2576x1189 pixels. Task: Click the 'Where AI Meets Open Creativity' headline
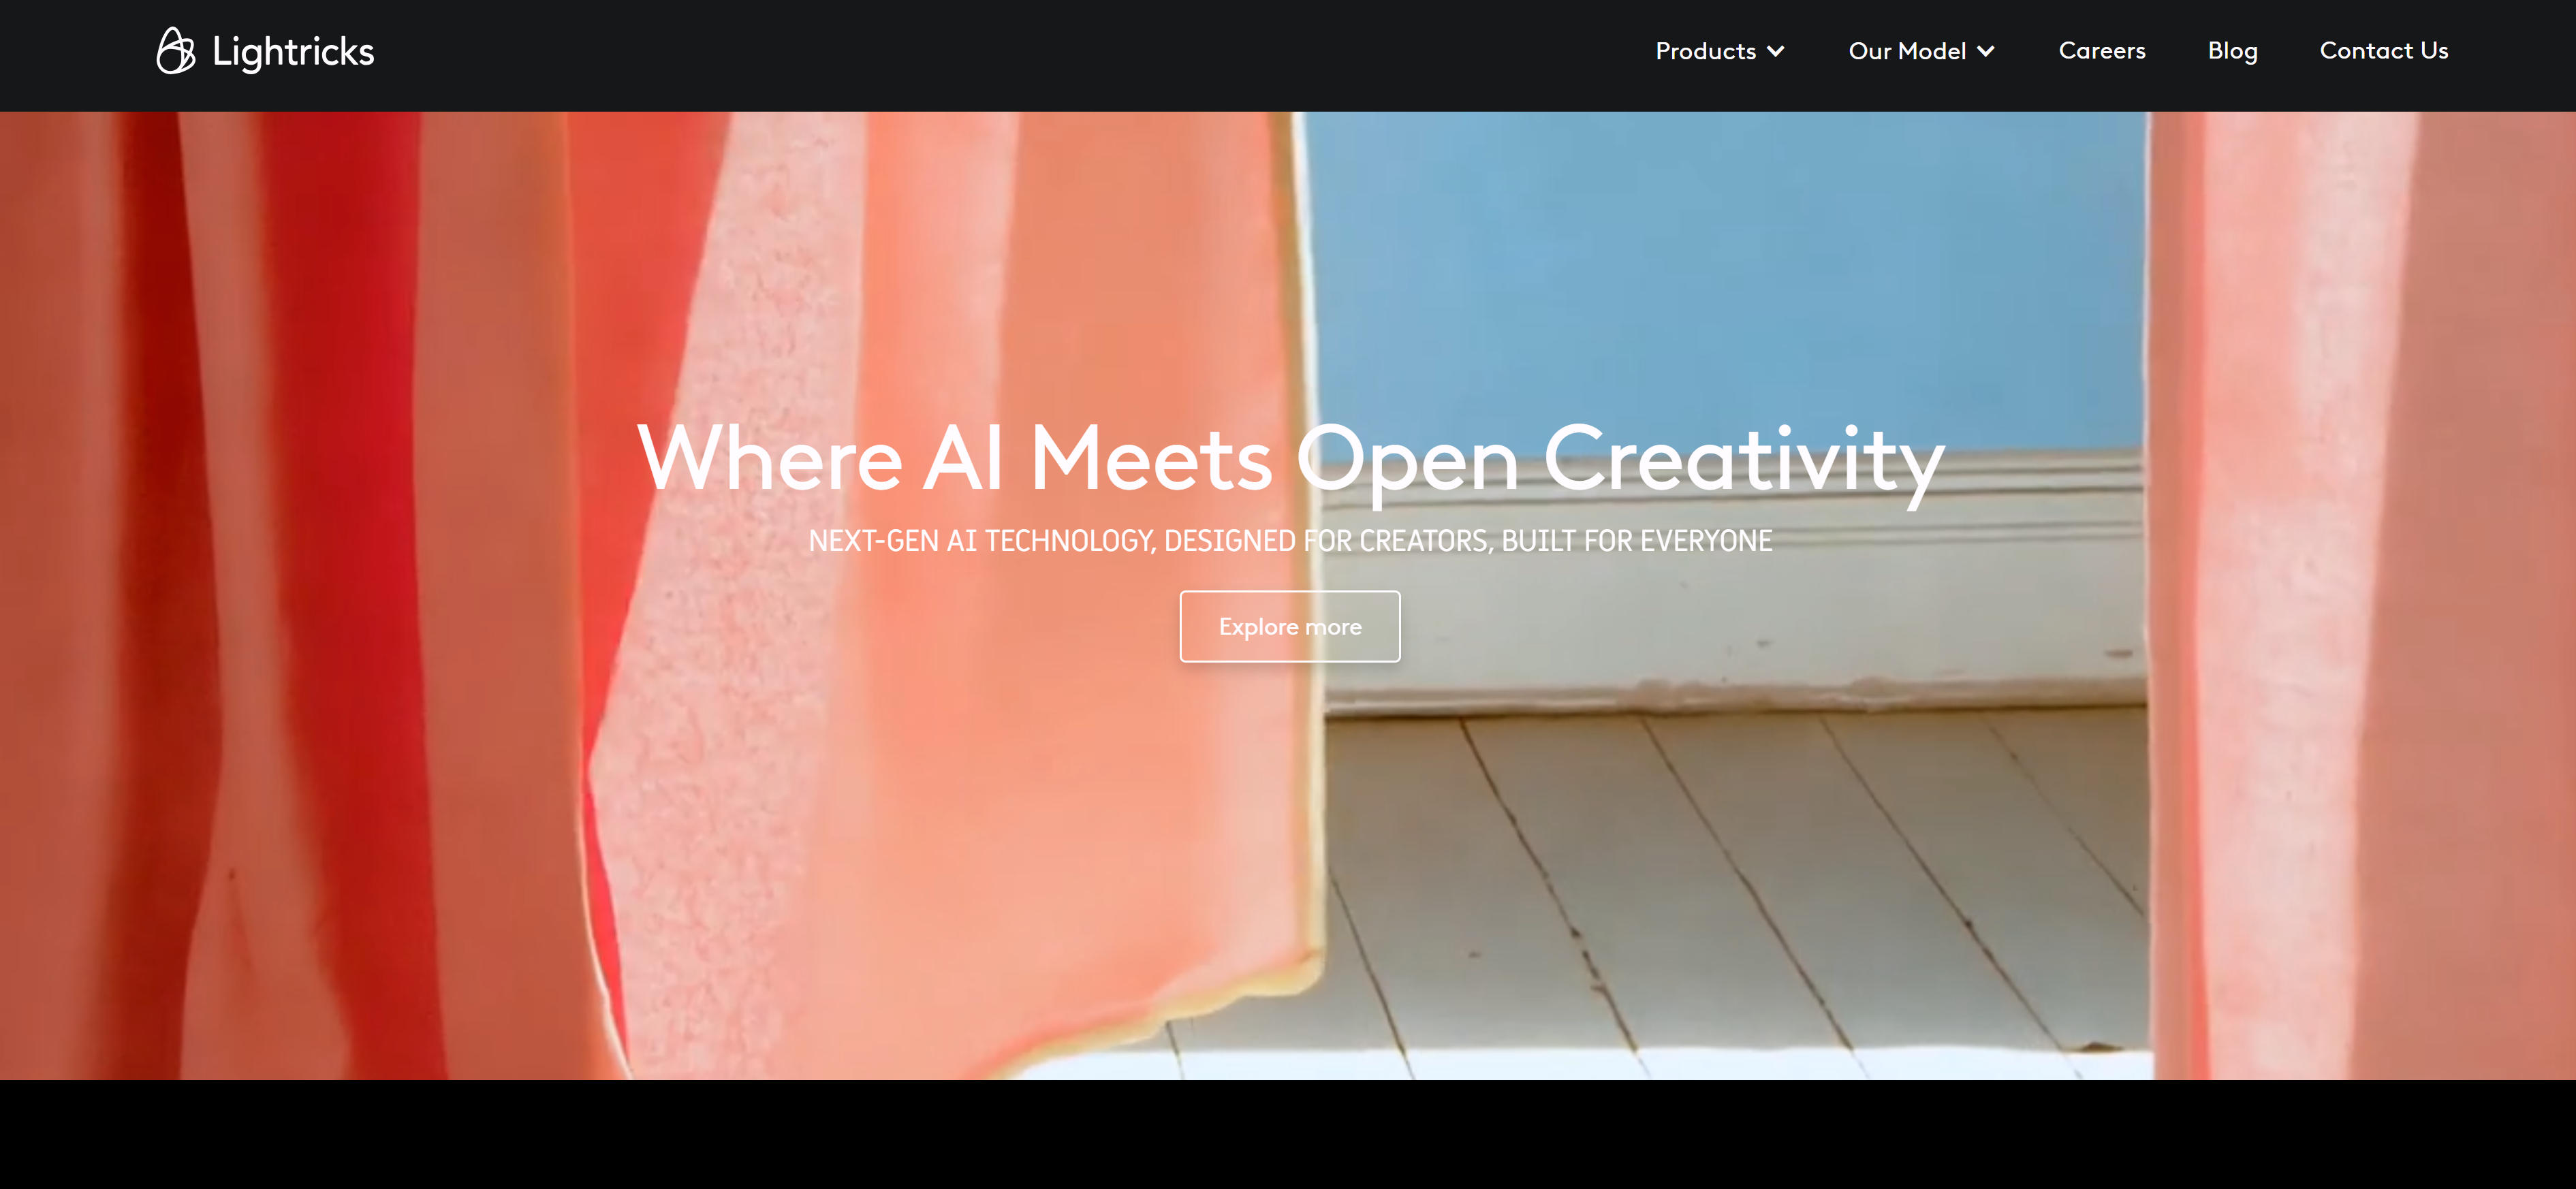coord(1290,460)
